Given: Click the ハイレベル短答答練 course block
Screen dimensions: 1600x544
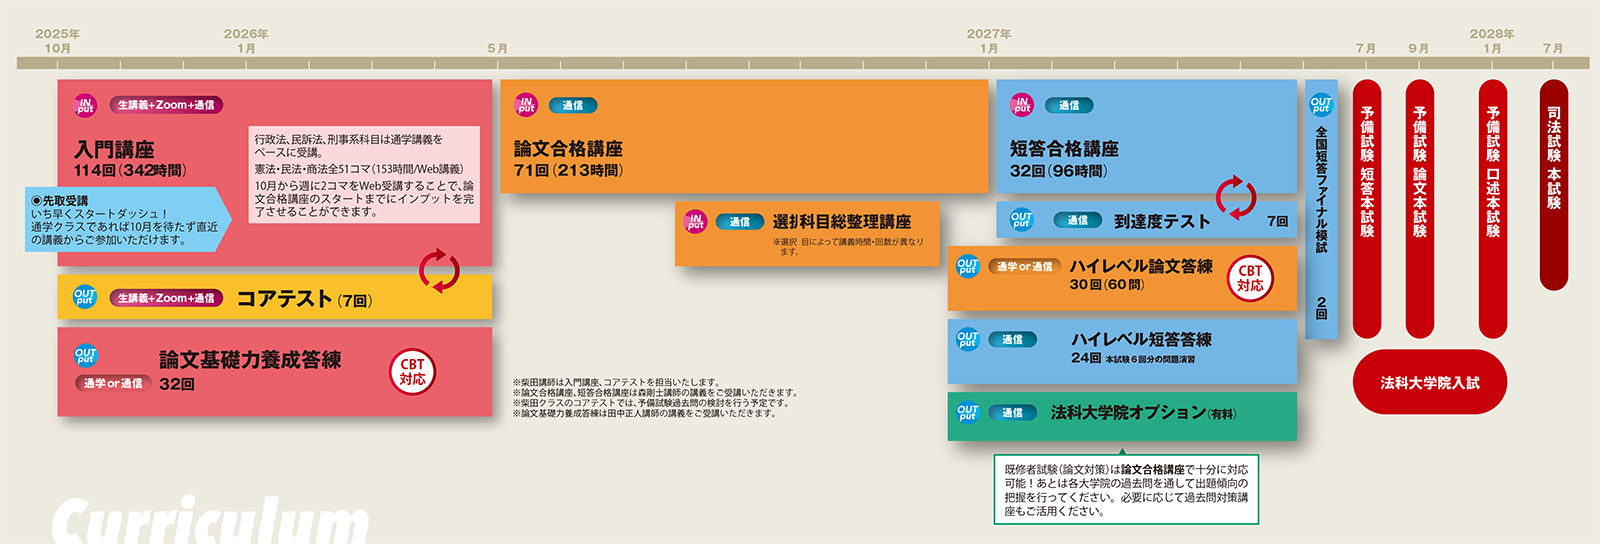Looking at the screenshot, I should pyautogui.click(x=1121, y=350).
